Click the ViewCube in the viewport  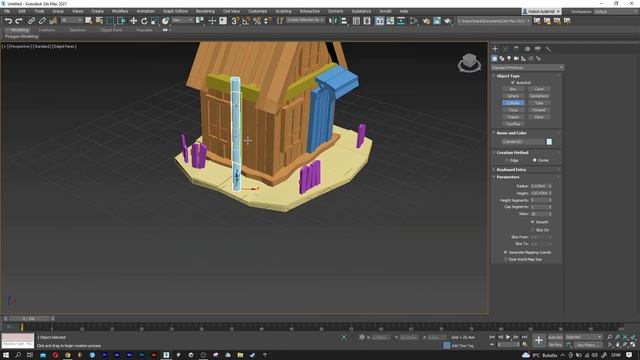click(x=469, y=63)
